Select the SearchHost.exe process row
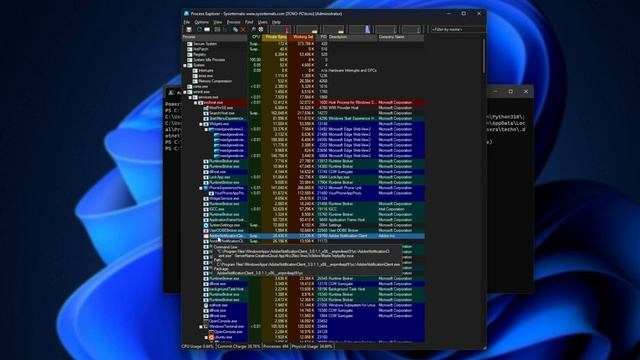This screenshot has height=360, width=640. pos(303,113)
